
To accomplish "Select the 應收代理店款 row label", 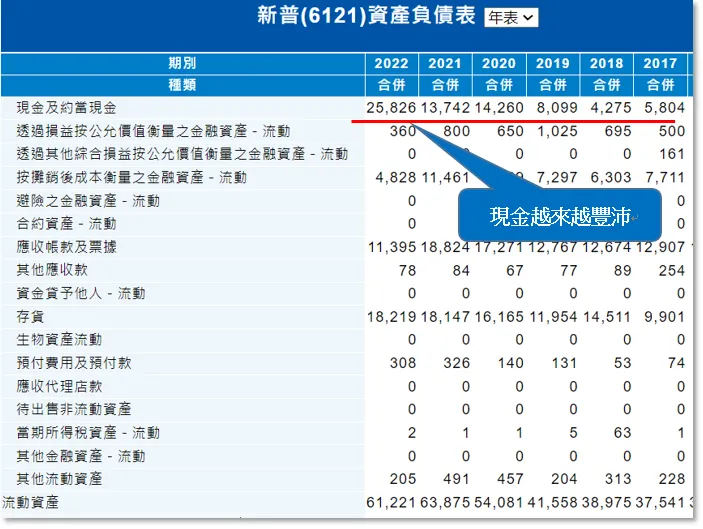I will pos(59,386).
